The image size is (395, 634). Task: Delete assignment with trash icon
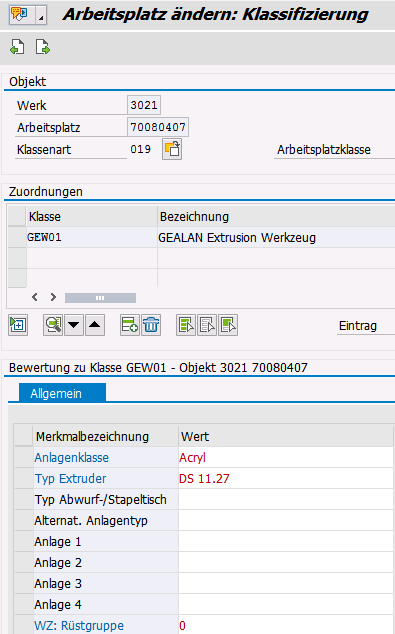151,325
